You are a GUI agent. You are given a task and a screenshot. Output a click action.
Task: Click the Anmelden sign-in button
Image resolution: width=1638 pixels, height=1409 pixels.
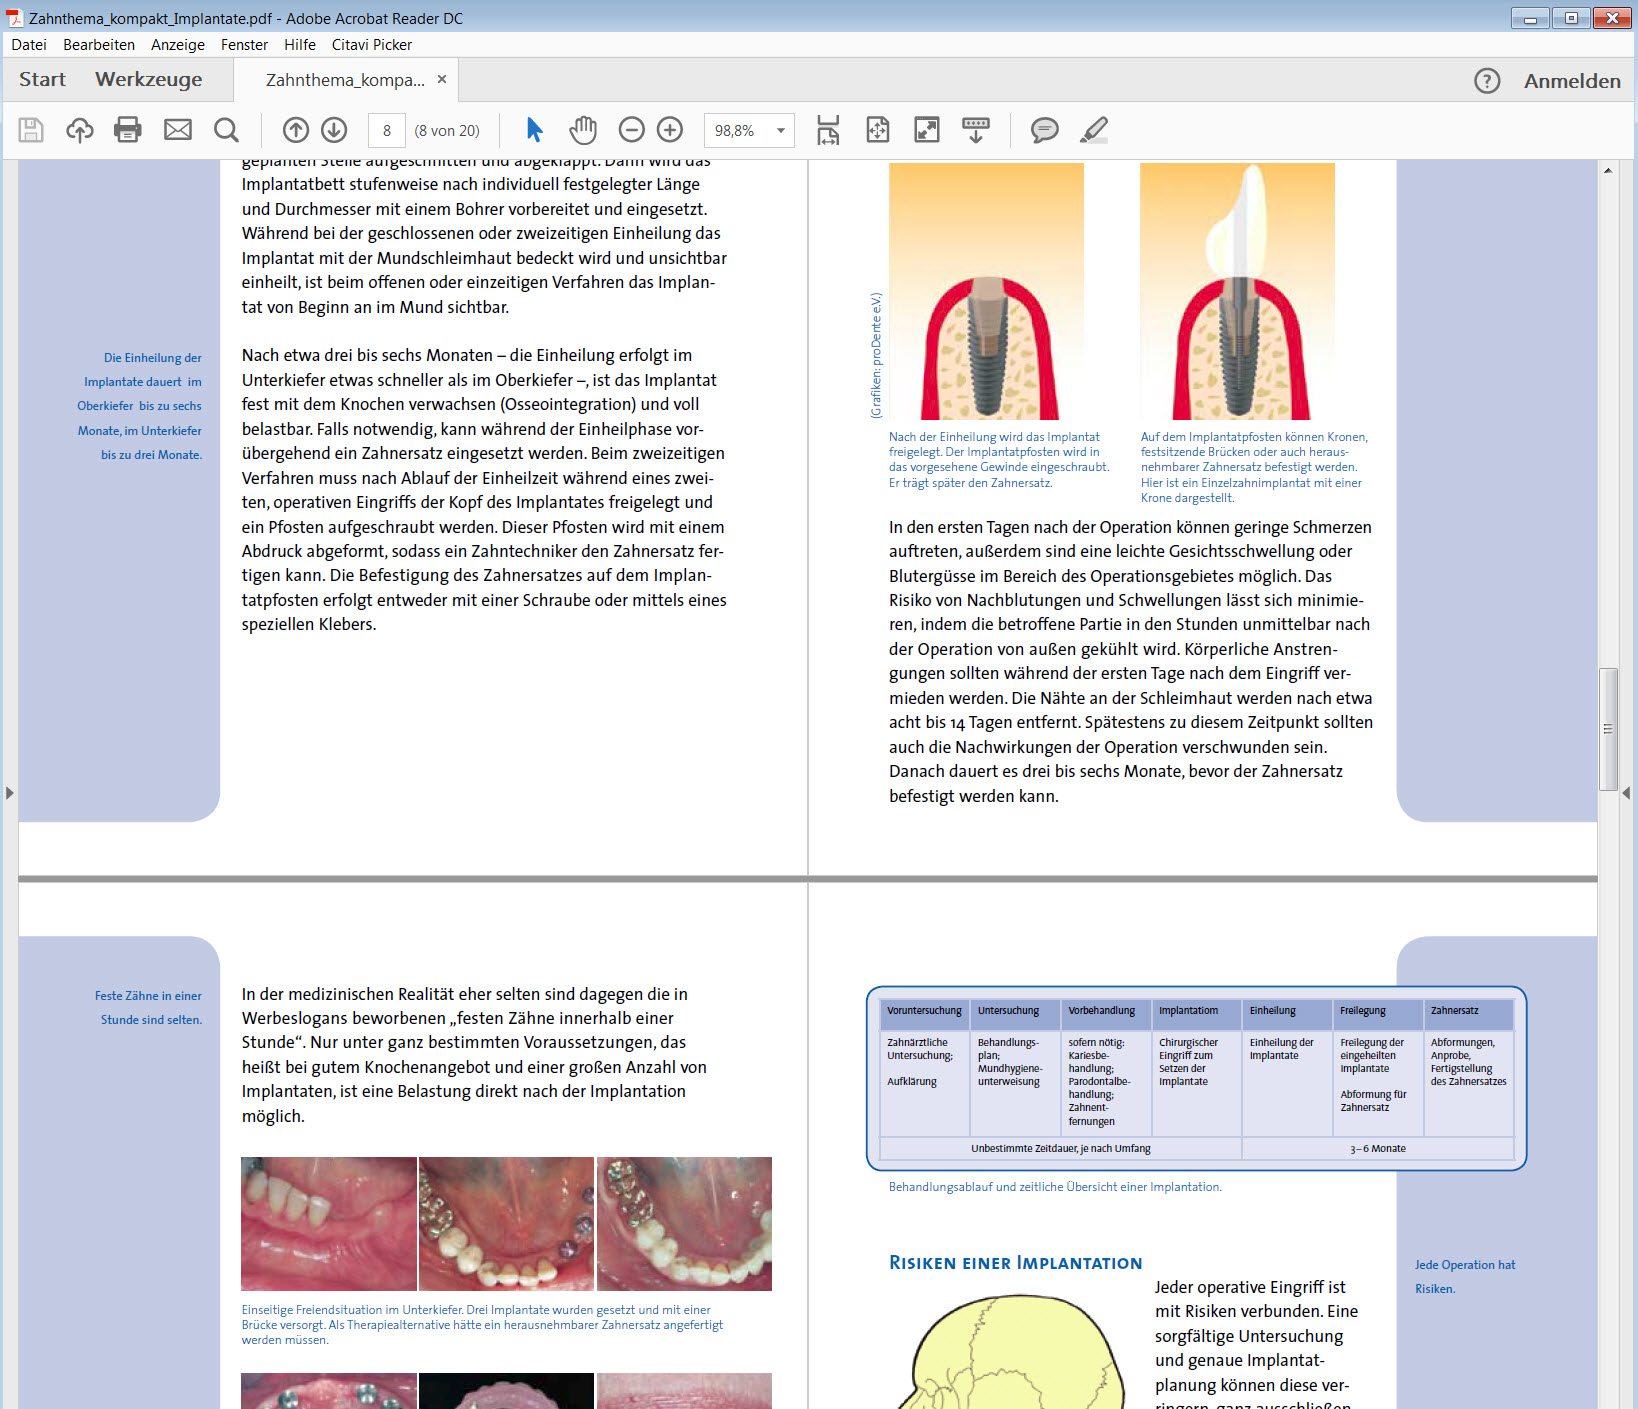(x=1572, y=81)
